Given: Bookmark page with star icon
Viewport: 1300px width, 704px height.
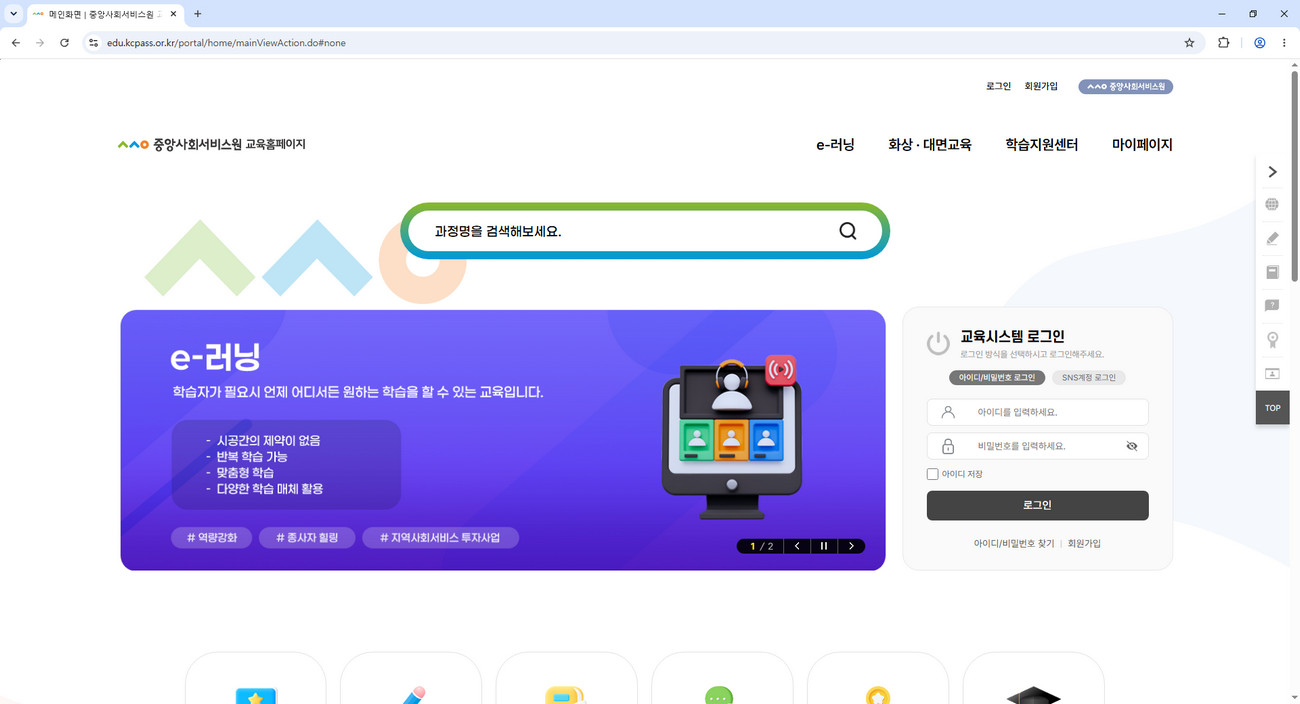Looking at the screenshot, I should (1189, 43).
